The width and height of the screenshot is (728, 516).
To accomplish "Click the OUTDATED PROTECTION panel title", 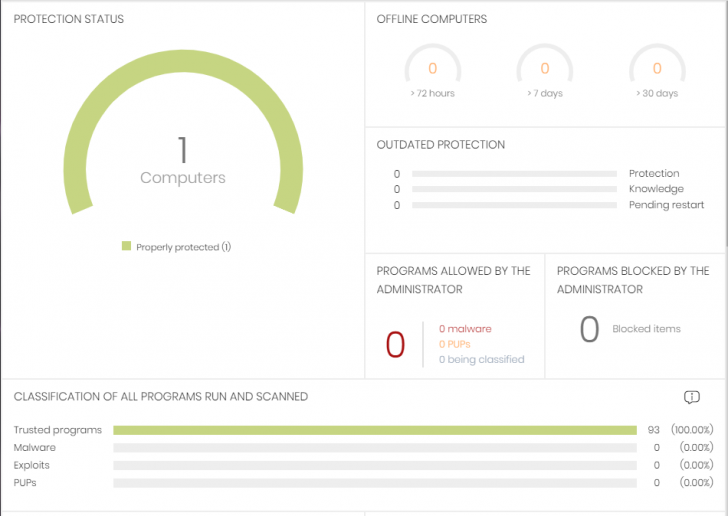I will click(441, 145).
